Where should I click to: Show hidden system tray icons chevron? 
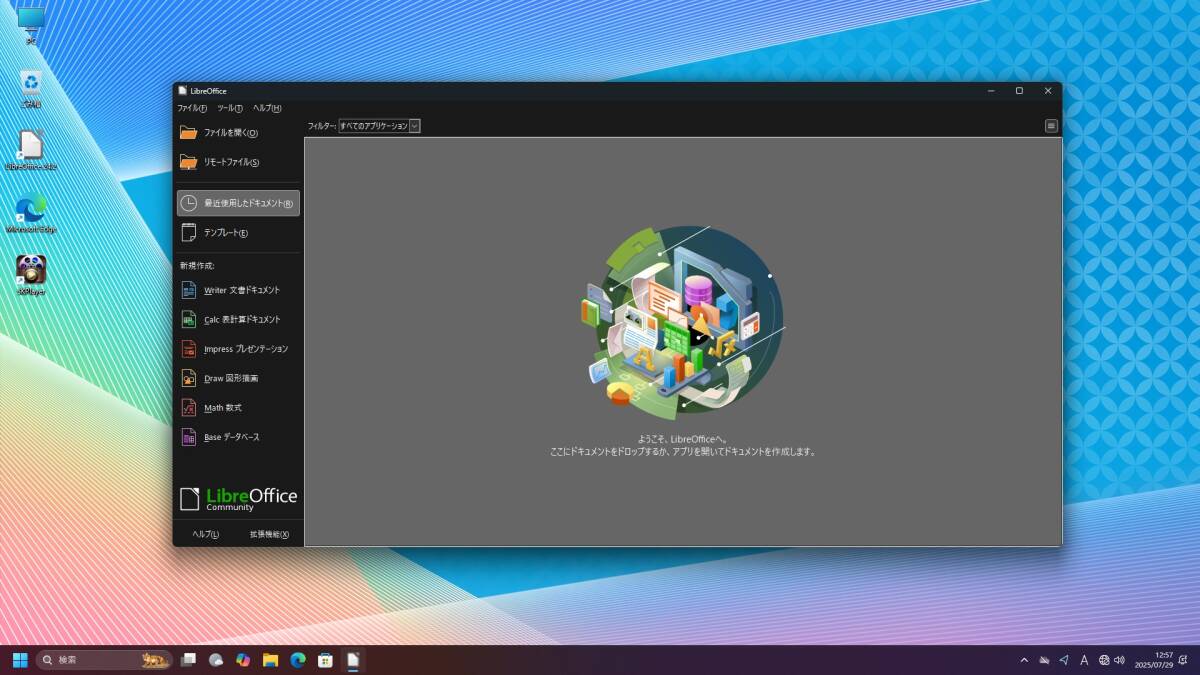pyautogui.click(x=1023, y=660)
